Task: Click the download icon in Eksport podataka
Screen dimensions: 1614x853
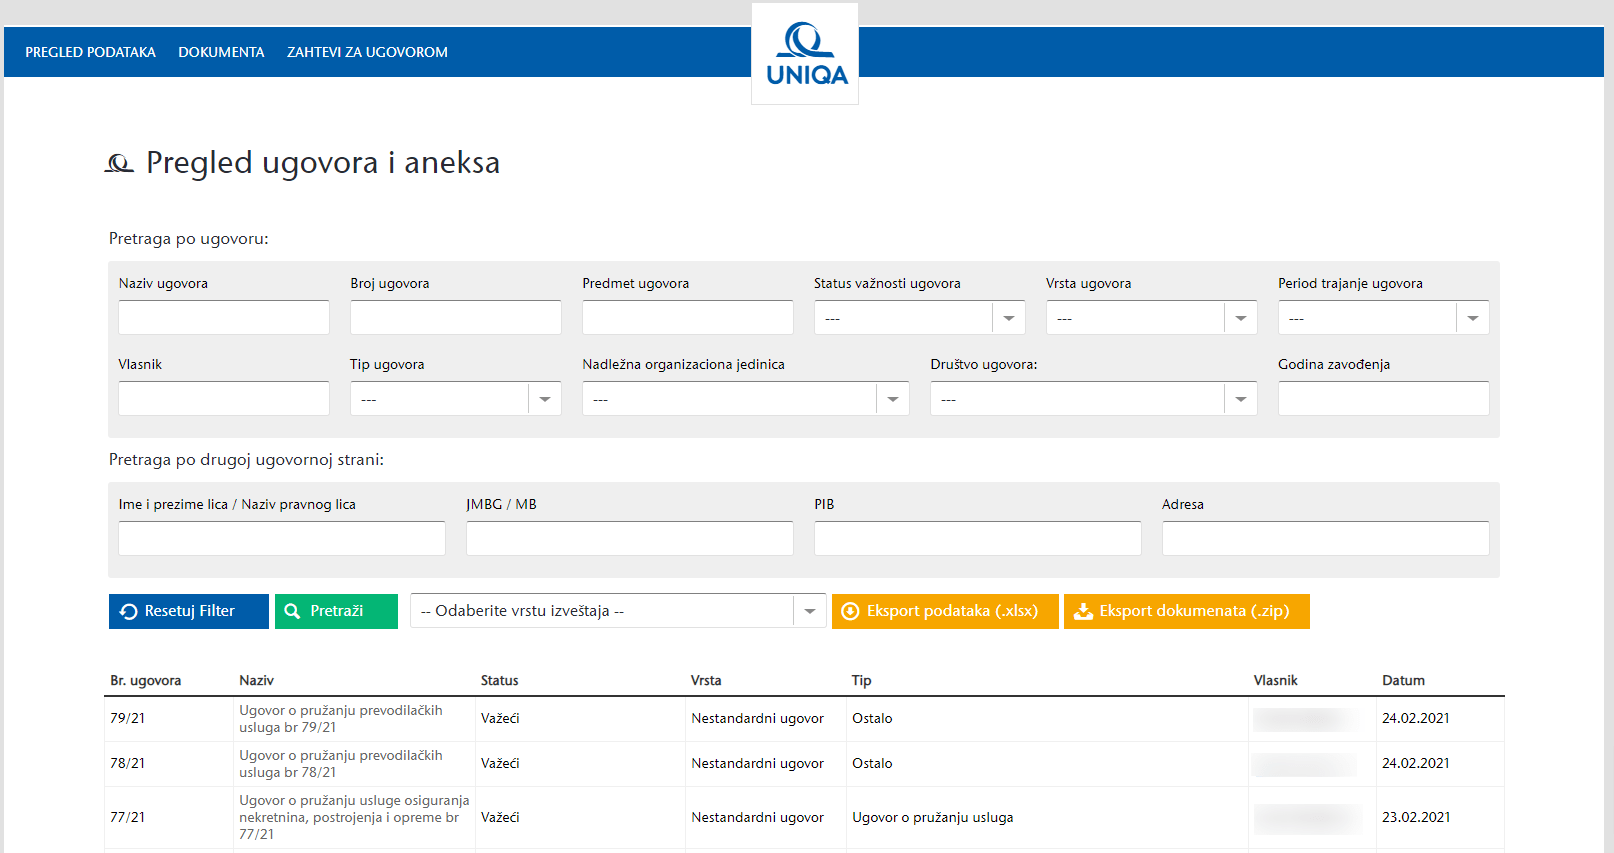Action: pyautogui.click(x=850, y=612)
